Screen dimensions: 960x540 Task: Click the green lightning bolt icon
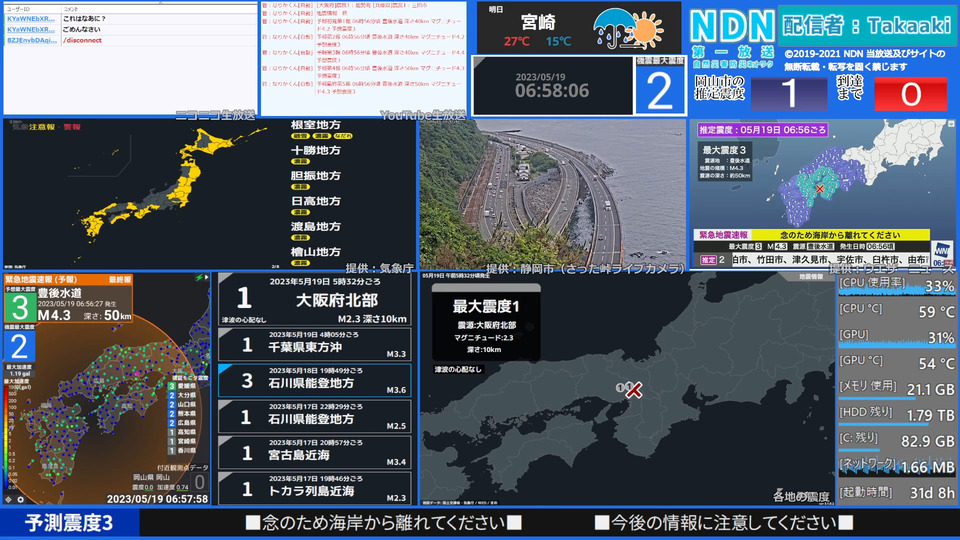pos(199,278)
